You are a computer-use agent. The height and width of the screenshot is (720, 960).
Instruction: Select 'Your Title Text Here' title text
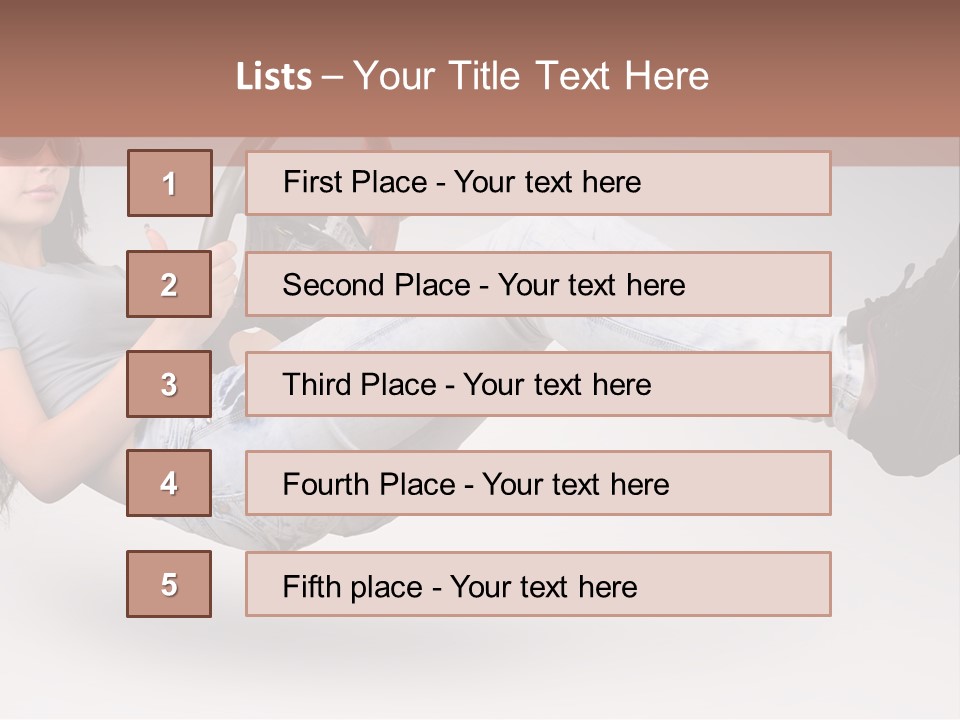pos(531,77)
